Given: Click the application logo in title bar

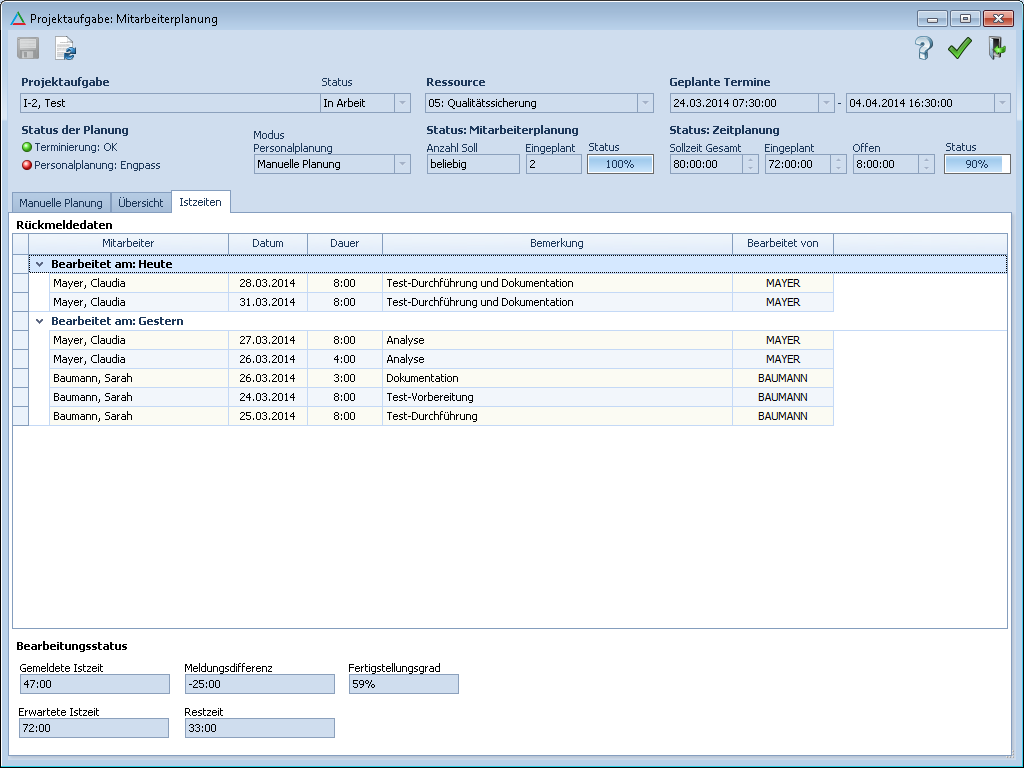Looking at the screenshot, I should pyautogui.click(x=17, y=19).
